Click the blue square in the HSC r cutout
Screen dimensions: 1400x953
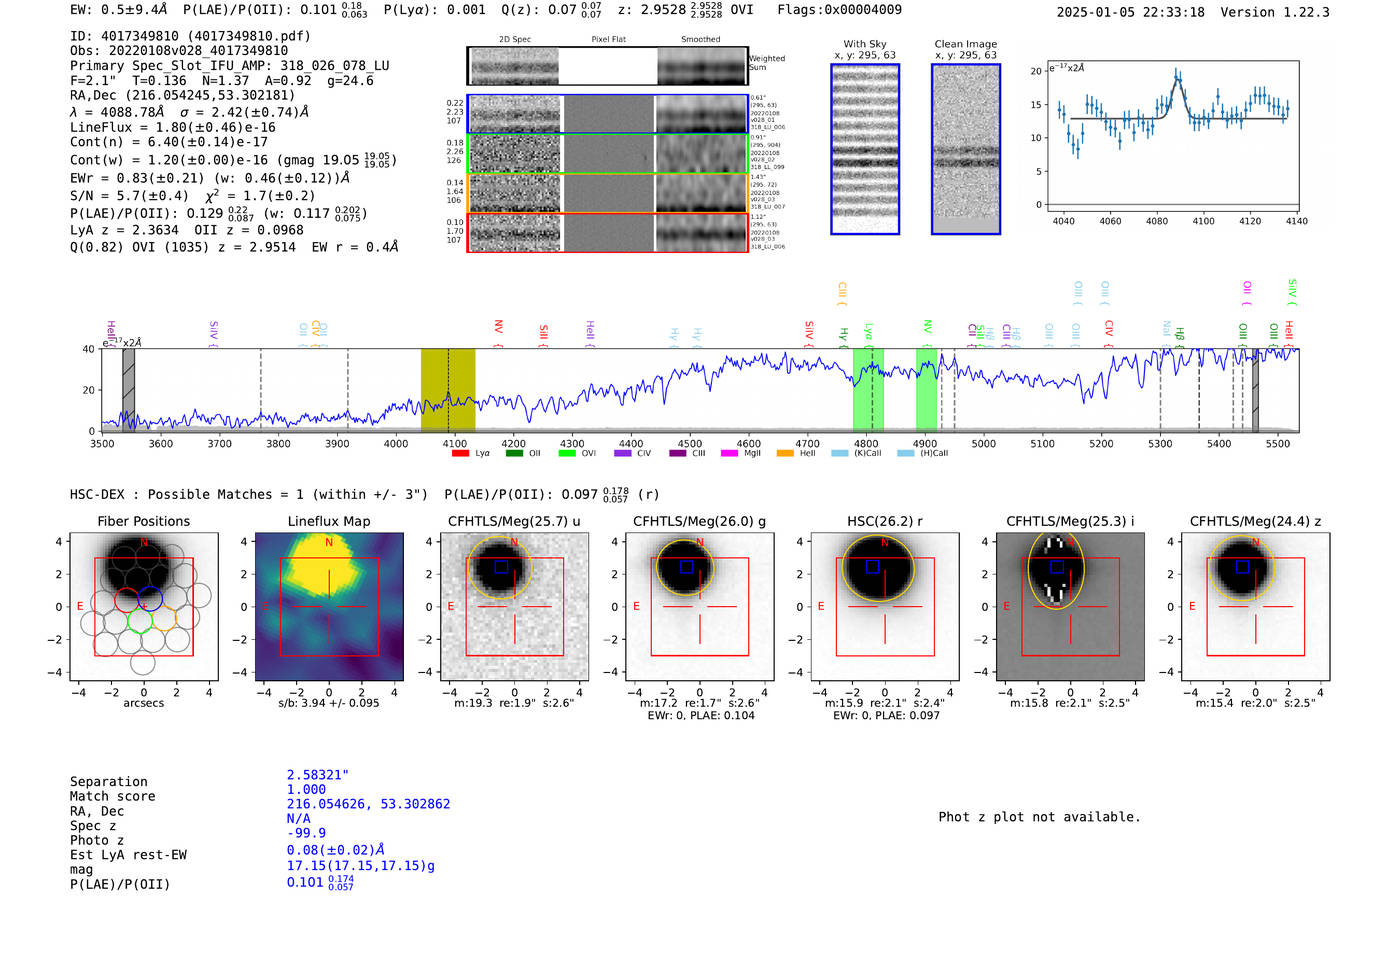point(872,566)
